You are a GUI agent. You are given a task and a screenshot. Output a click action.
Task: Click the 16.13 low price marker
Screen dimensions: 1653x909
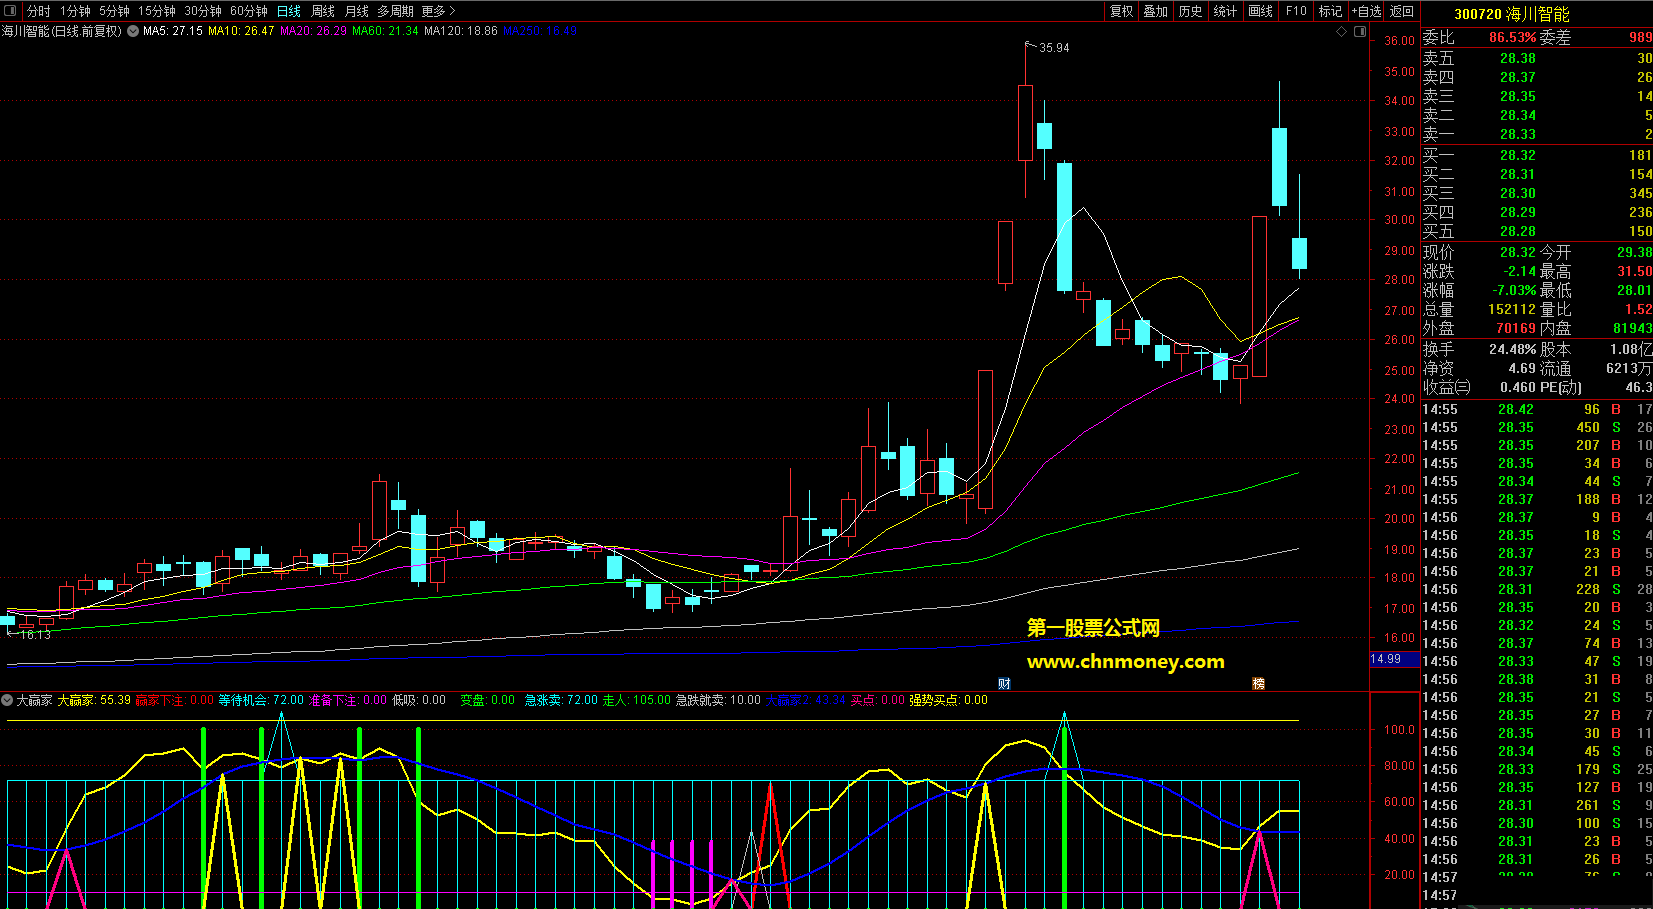pyautogui.click(x=35, y=635)
